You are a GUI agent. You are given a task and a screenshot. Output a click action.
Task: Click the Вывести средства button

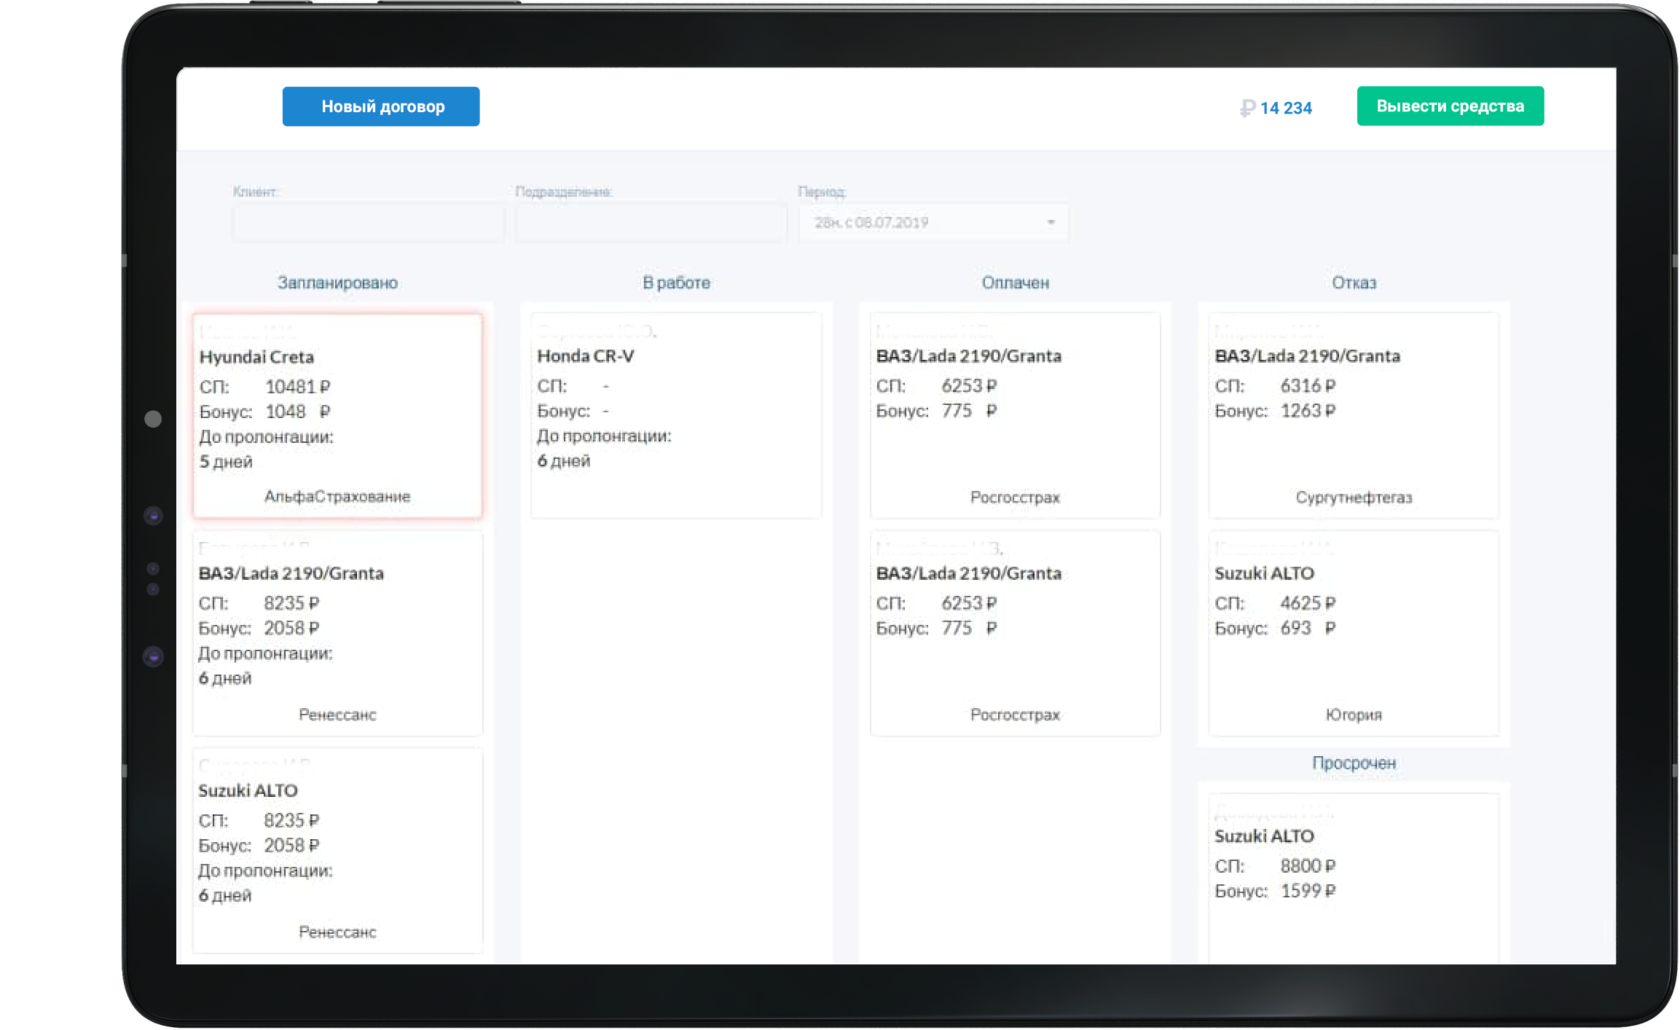(1450, 106)
